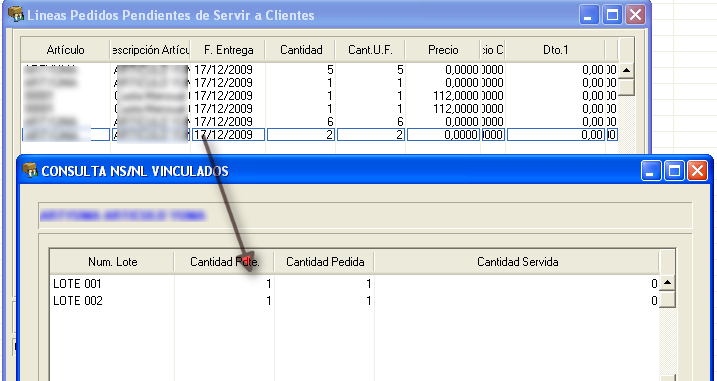Screen dimensions: 717x381
Task: Click the scroll-up arrow in lots grid
Action: [667, 283]
